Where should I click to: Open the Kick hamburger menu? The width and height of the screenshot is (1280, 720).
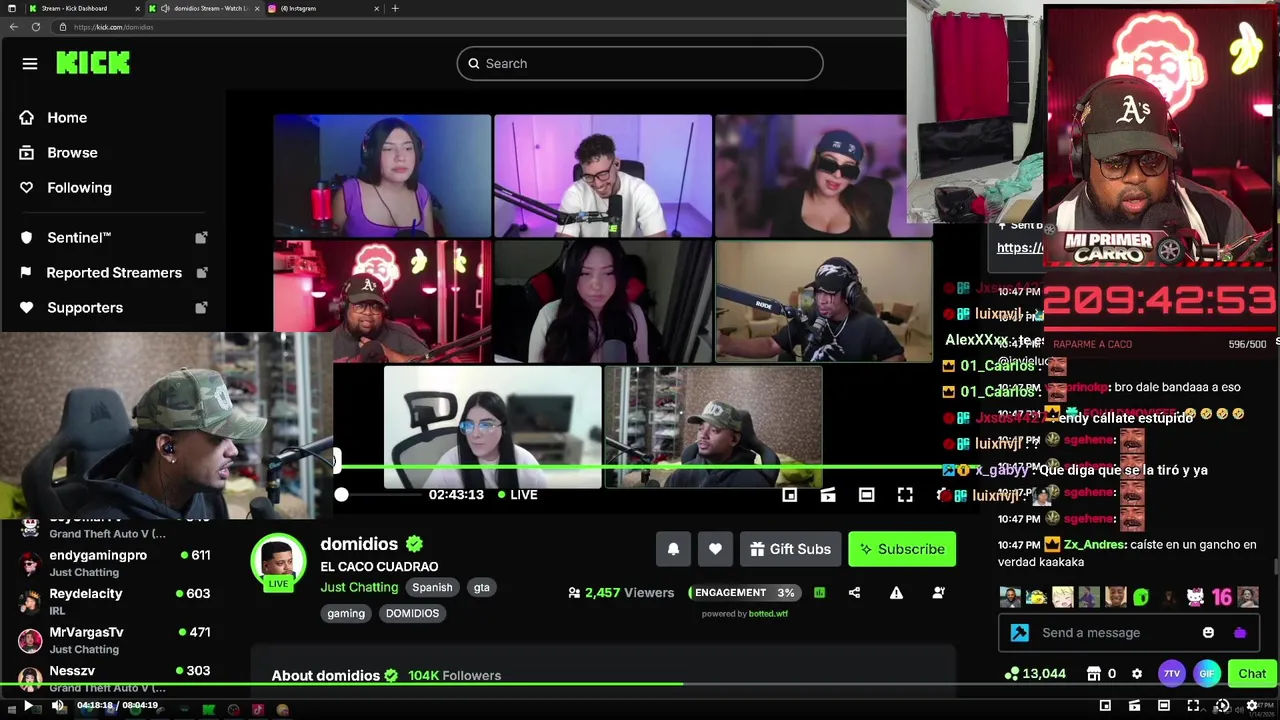pyautogui.click(x=30, y=63)
